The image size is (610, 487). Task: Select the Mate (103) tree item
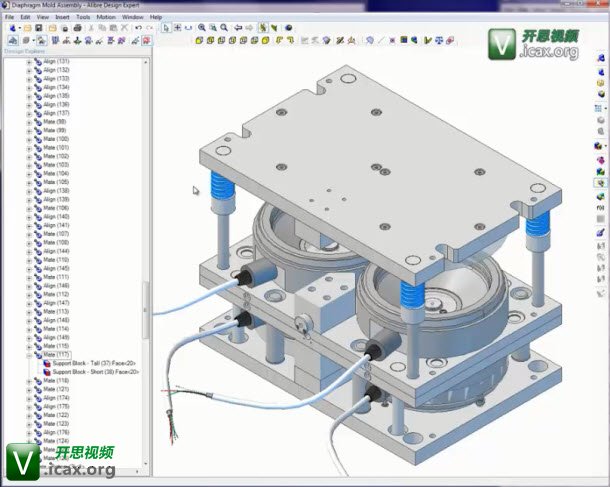56,165
